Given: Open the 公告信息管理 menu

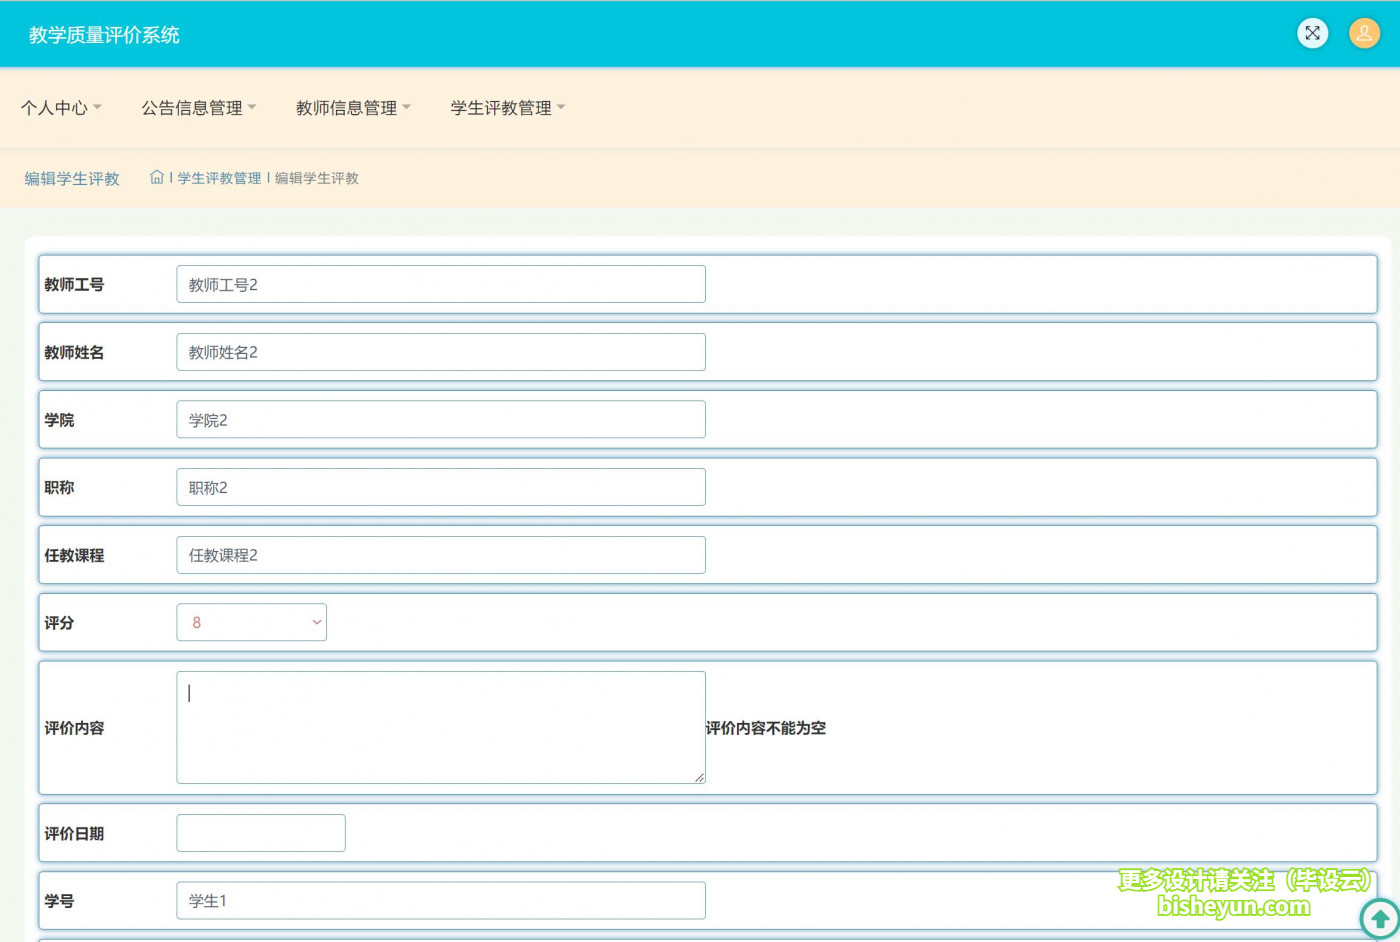Looking at the screenshot, I should [198, 108].
